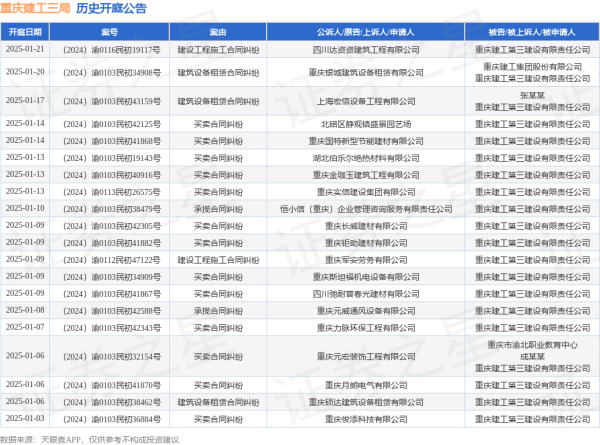Screen dimensions: 600x445
Task: Click the 案号 column header
Action: click(109, 32)
